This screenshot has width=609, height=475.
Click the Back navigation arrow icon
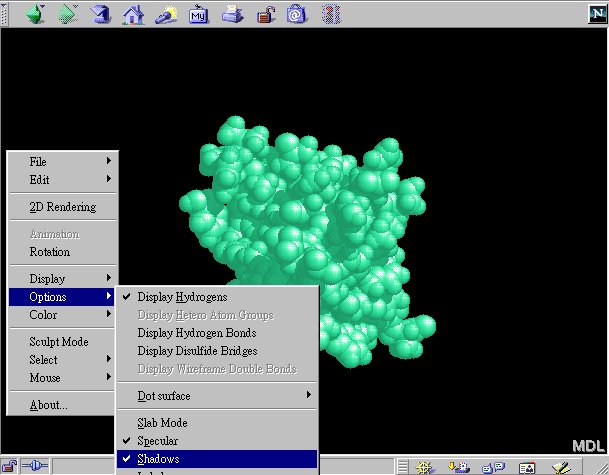pos(36,14)
